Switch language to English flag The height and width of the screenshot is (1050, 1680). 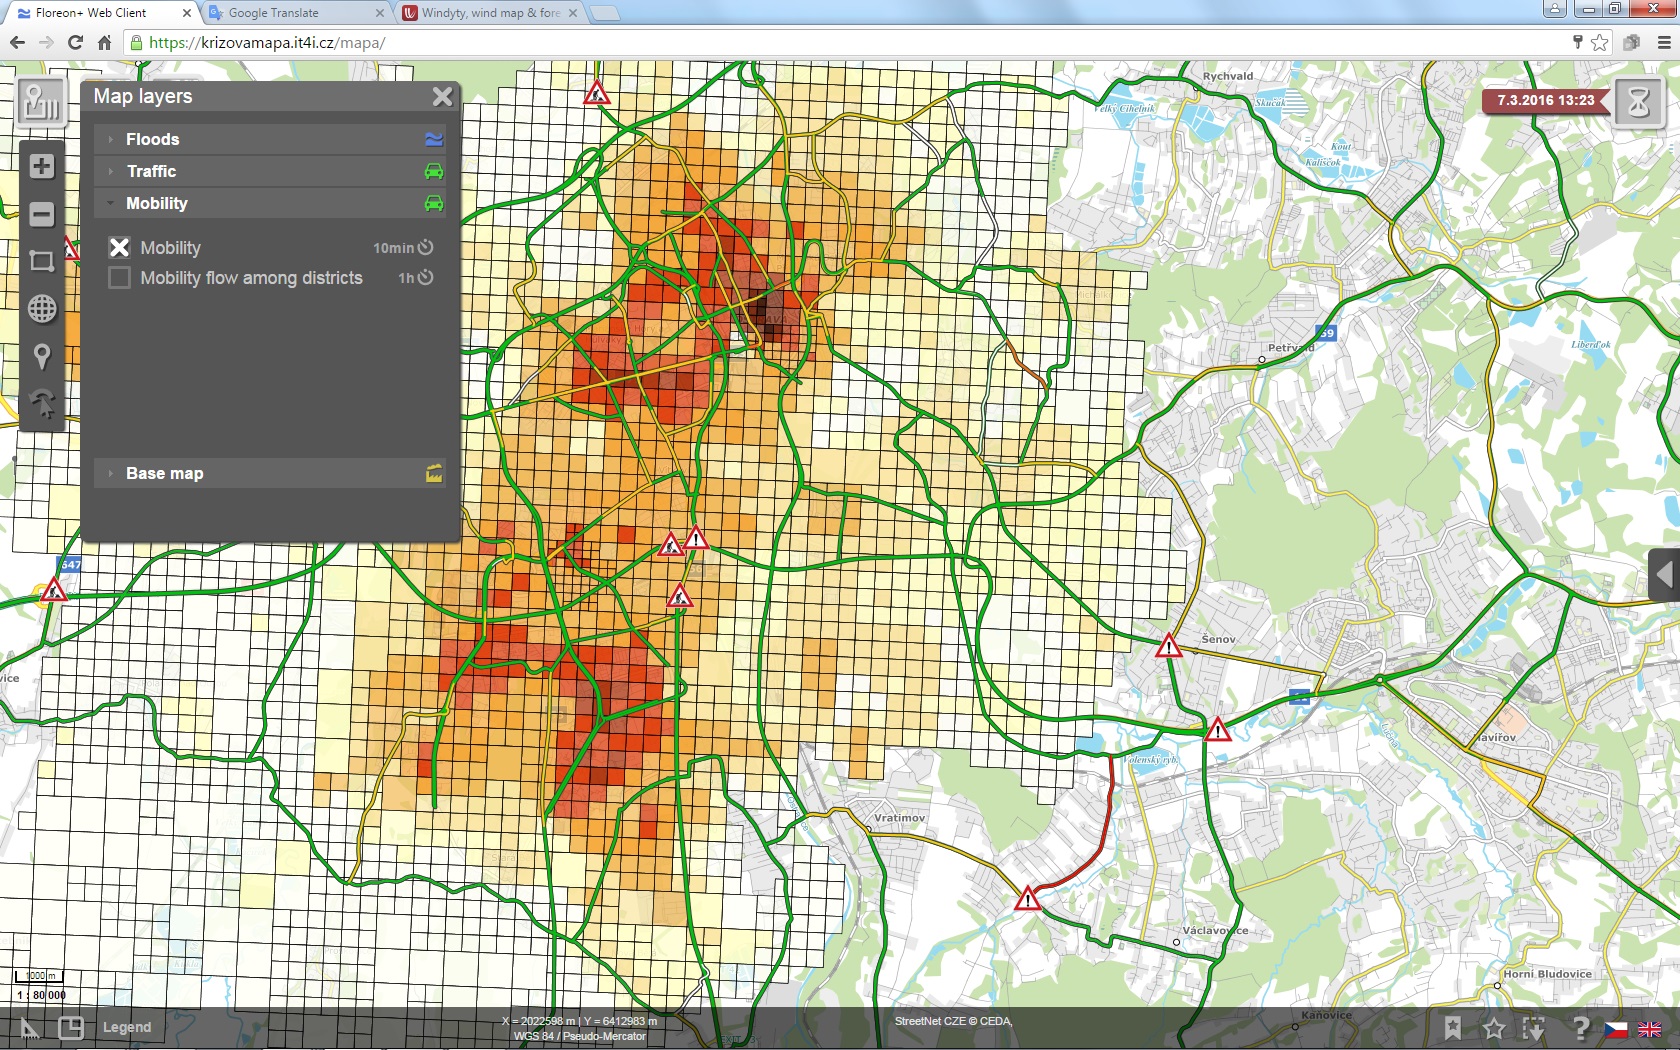coord(1650,1029)
